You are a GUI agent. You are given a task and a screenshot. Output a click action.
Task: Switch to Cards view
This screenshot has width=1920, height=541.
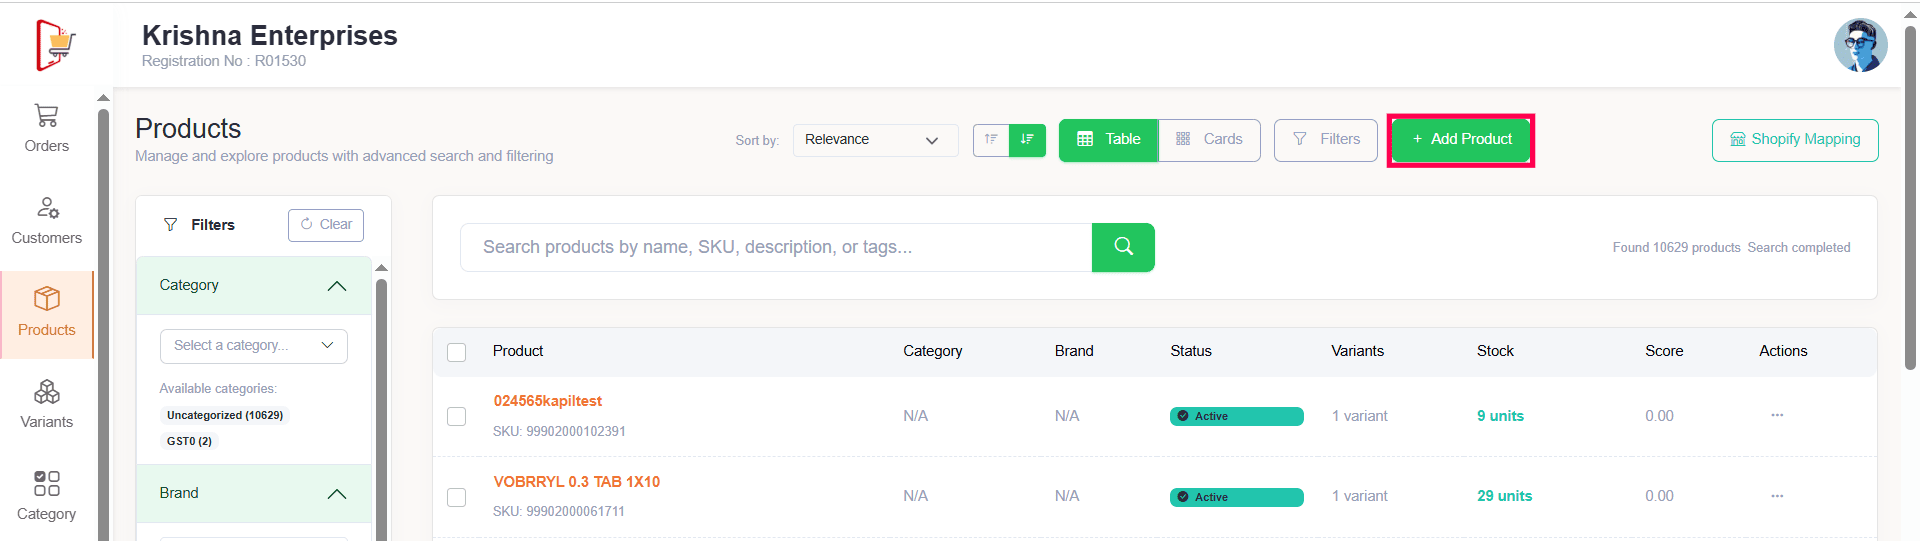(x=1209, y=140)
